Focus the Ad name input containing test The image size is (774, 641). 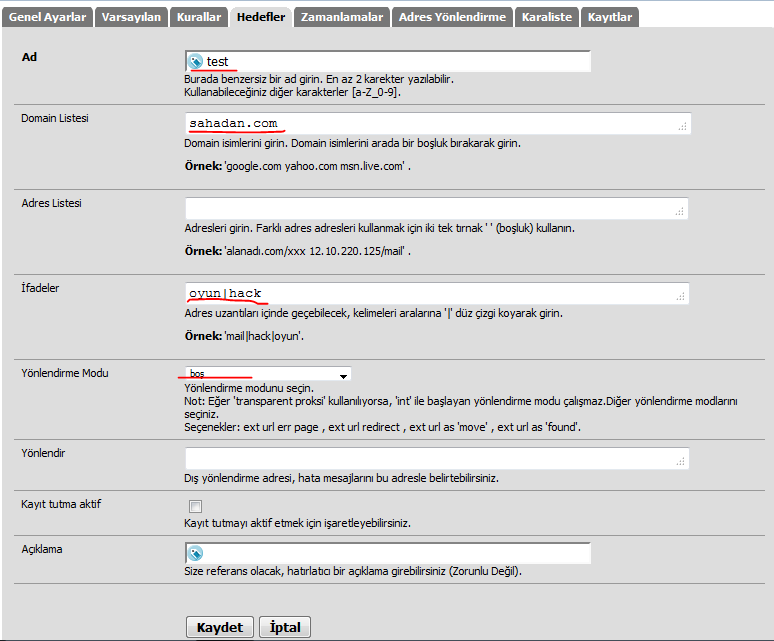(x=388, y=61)
